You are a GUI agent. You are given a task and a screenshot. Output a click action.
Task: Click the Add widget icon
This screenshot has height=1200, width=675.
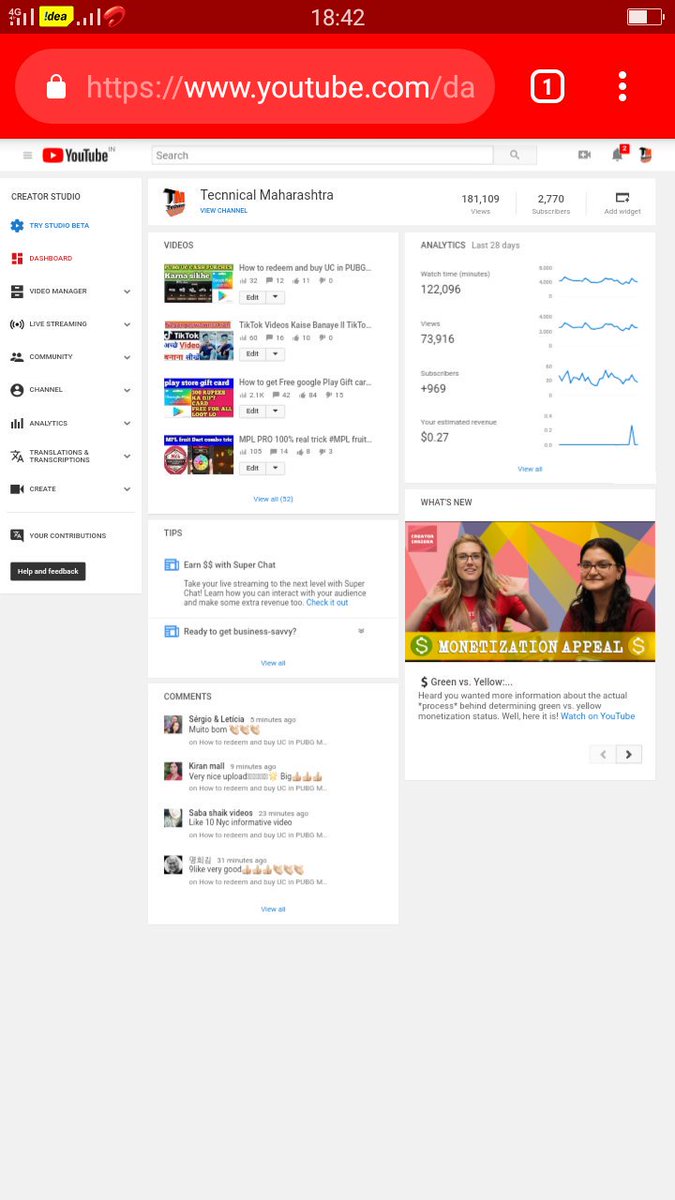click(x=622, y=197)
